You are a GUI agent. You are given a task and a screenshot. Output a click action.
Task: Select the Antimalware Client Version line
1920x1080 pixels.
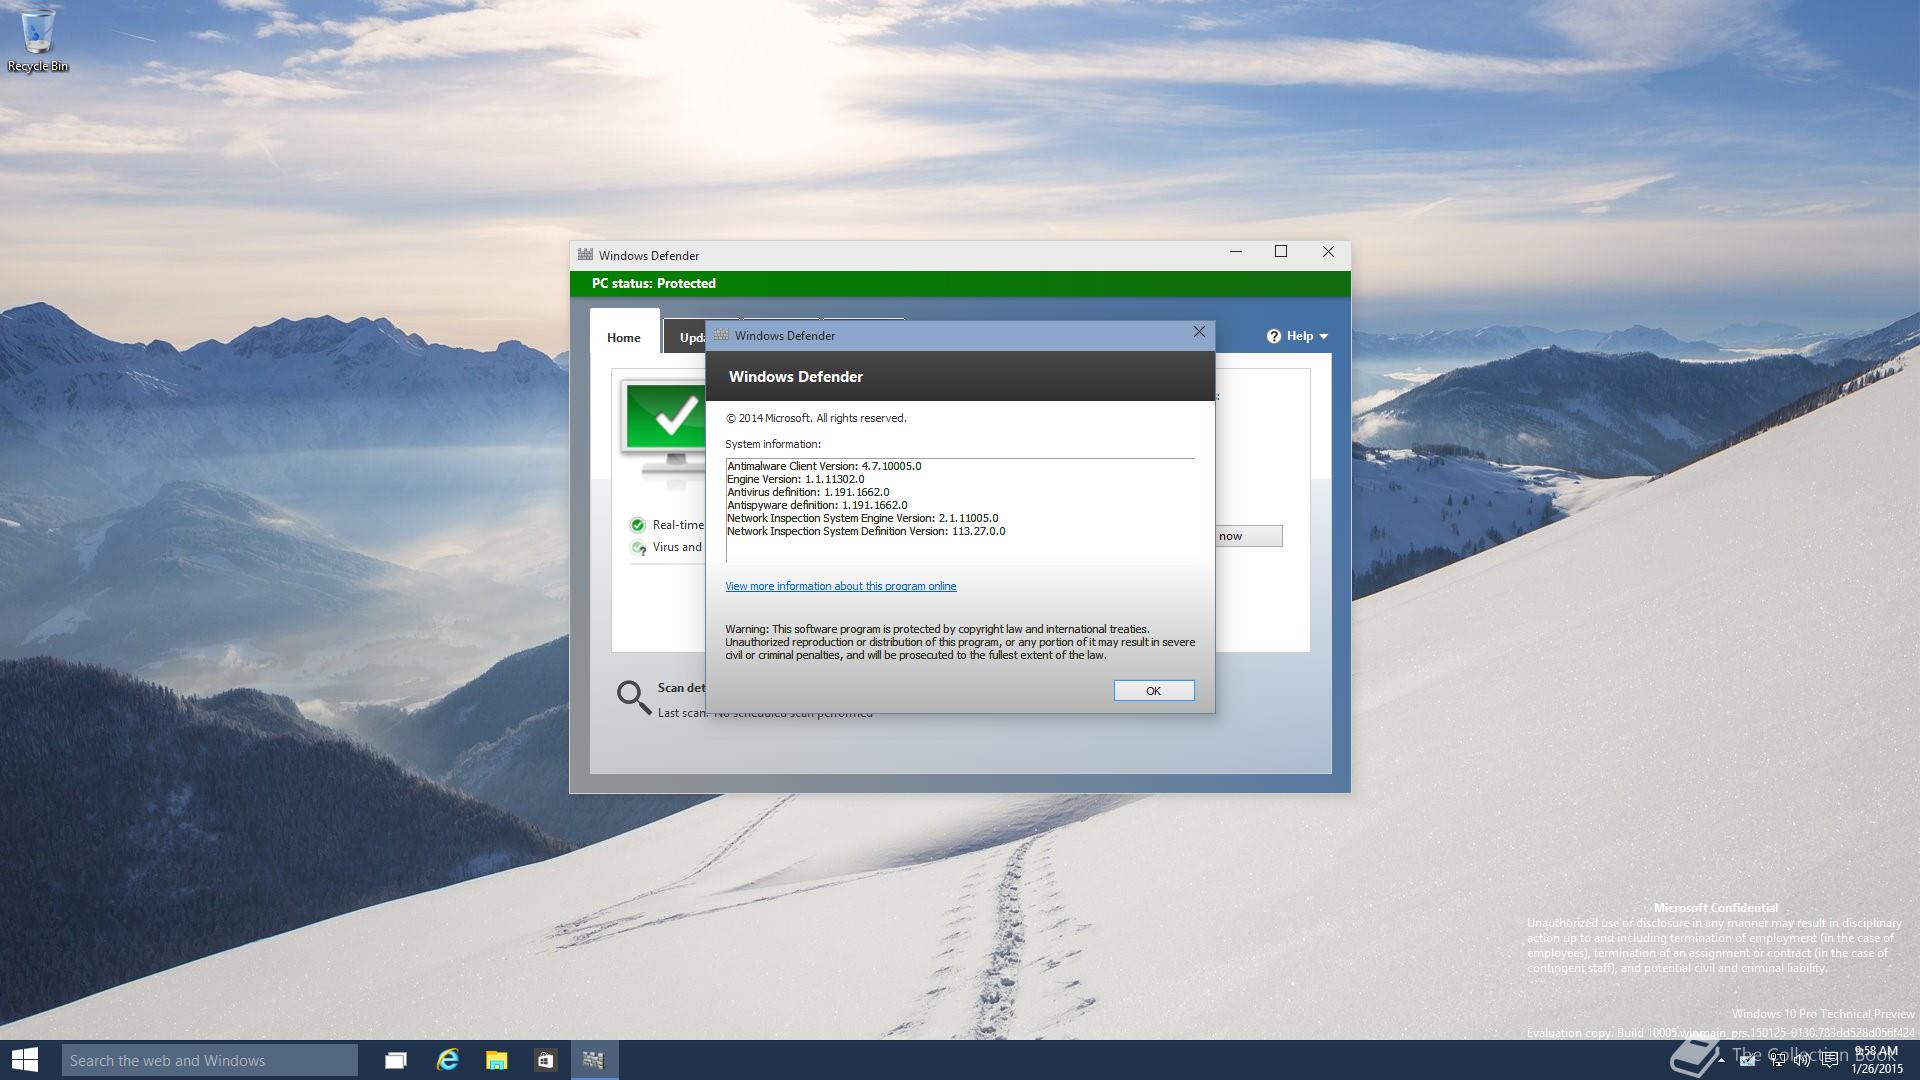(824, 466)
